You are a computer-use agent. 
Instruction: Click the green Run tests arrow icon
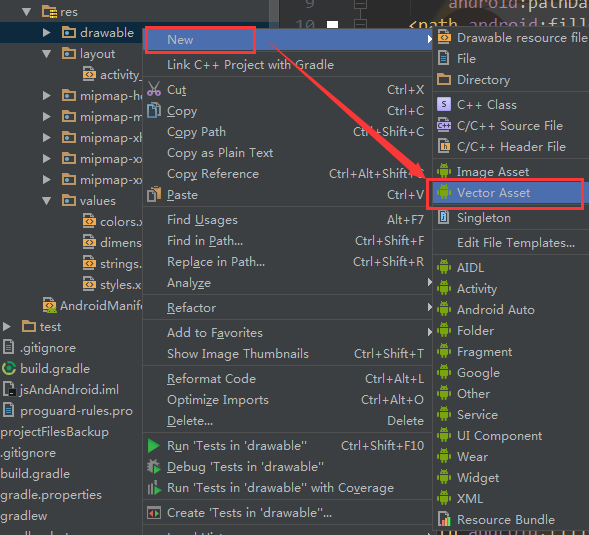pyautogui.click(x=154, y=446)
